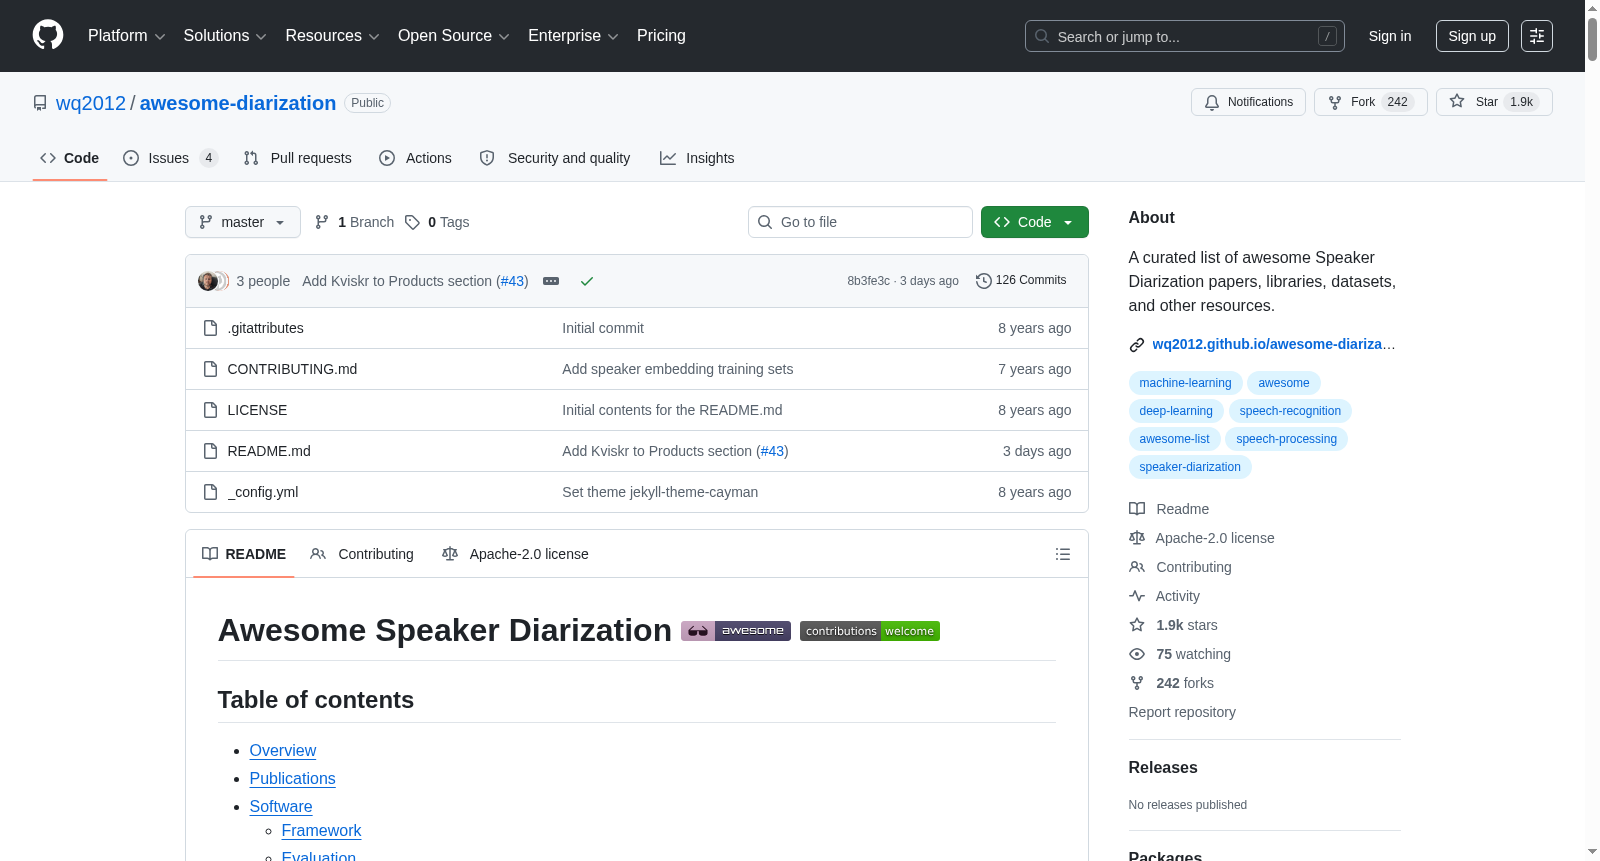View commit check status green checkmark
The height and width of the screenshot is (861, 1600).
tap(587, 281)
